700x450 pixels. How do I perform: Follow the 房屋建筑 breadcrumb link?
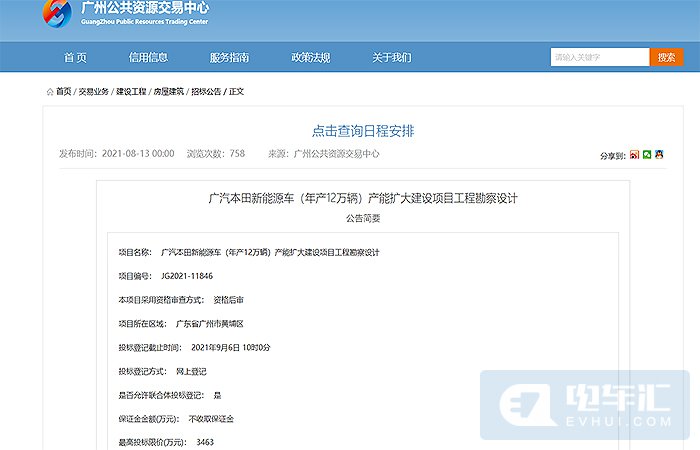pyautogui.click(x=169, y=92)
